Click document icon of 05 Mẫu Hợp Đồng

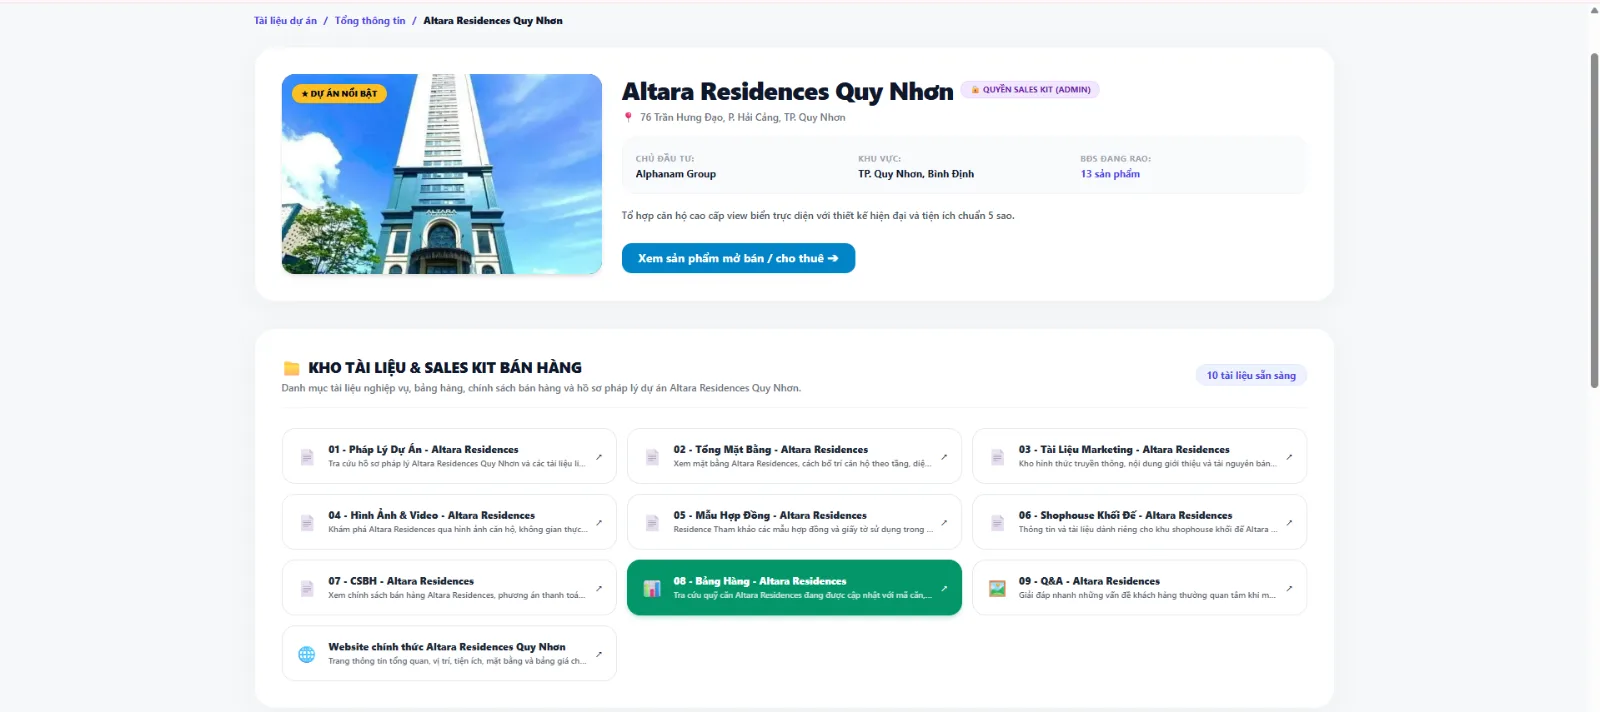652,523
